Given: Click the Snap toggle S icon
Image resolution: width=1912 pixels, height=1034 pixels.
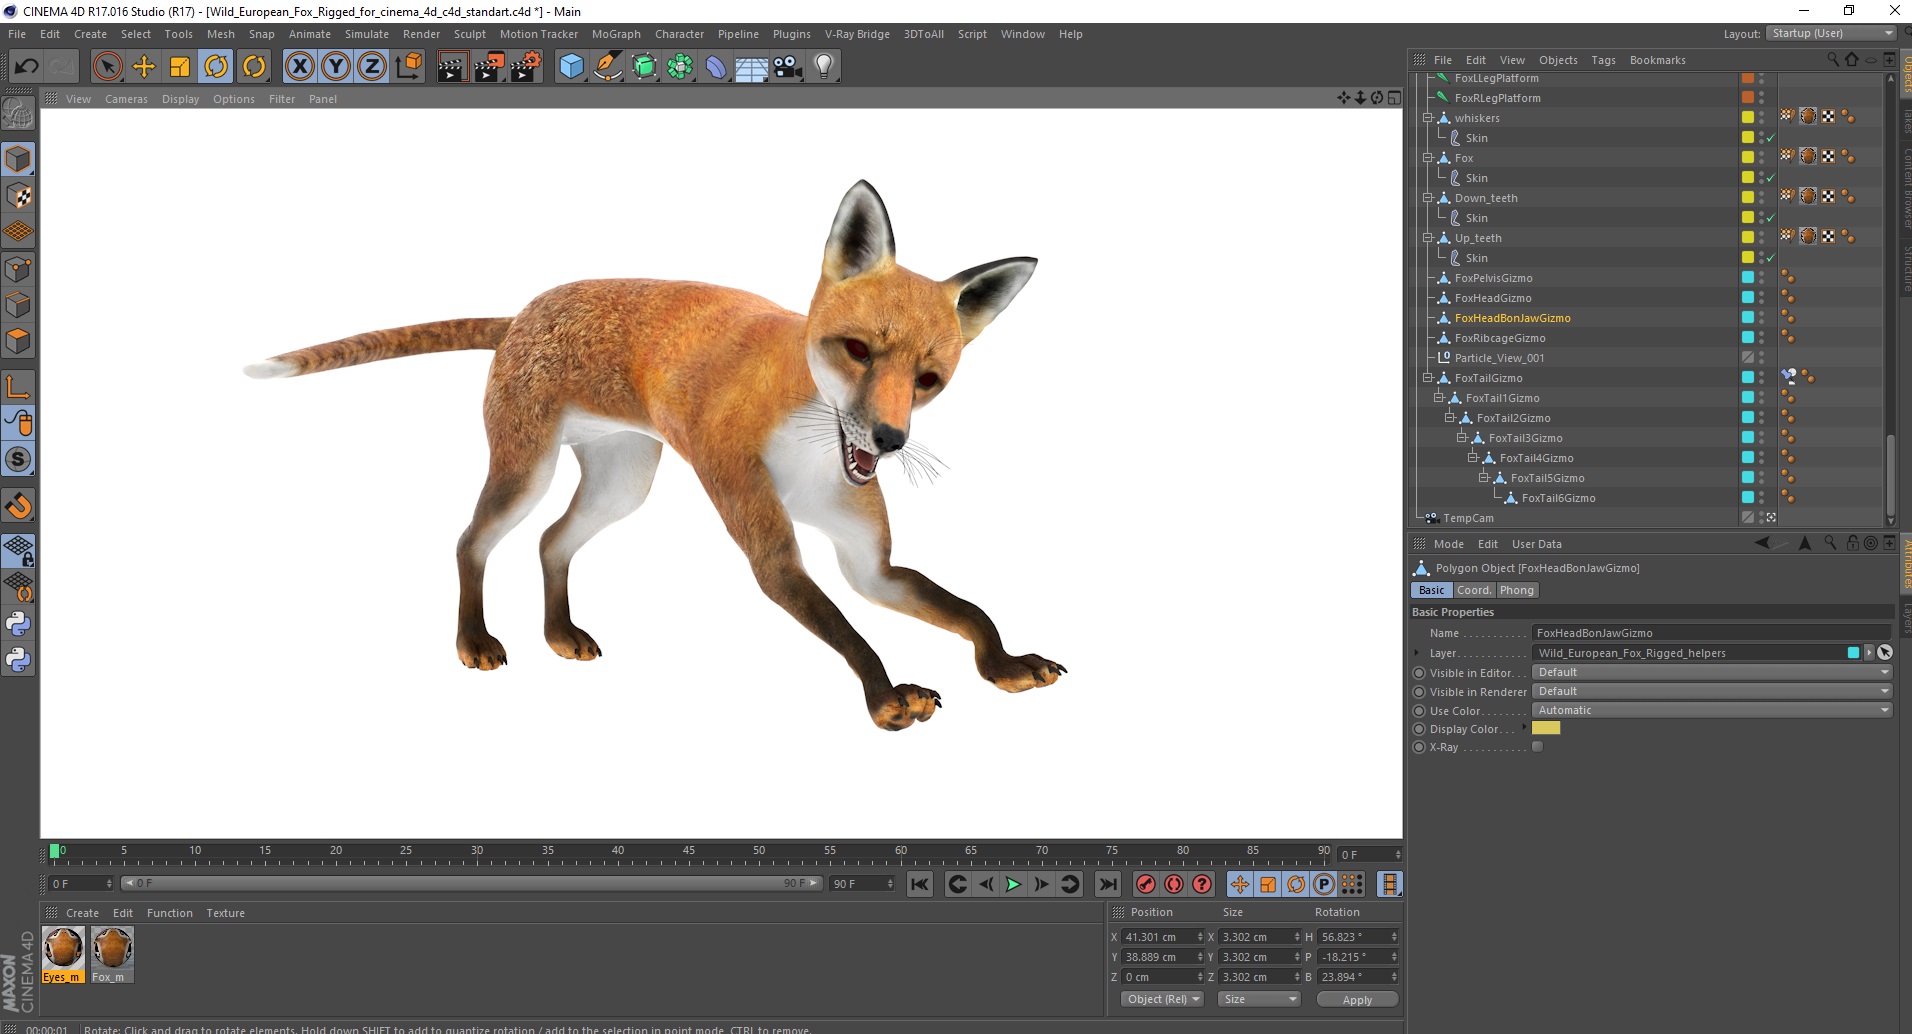Looking at the screenshot, I should (x=18, y=460).
